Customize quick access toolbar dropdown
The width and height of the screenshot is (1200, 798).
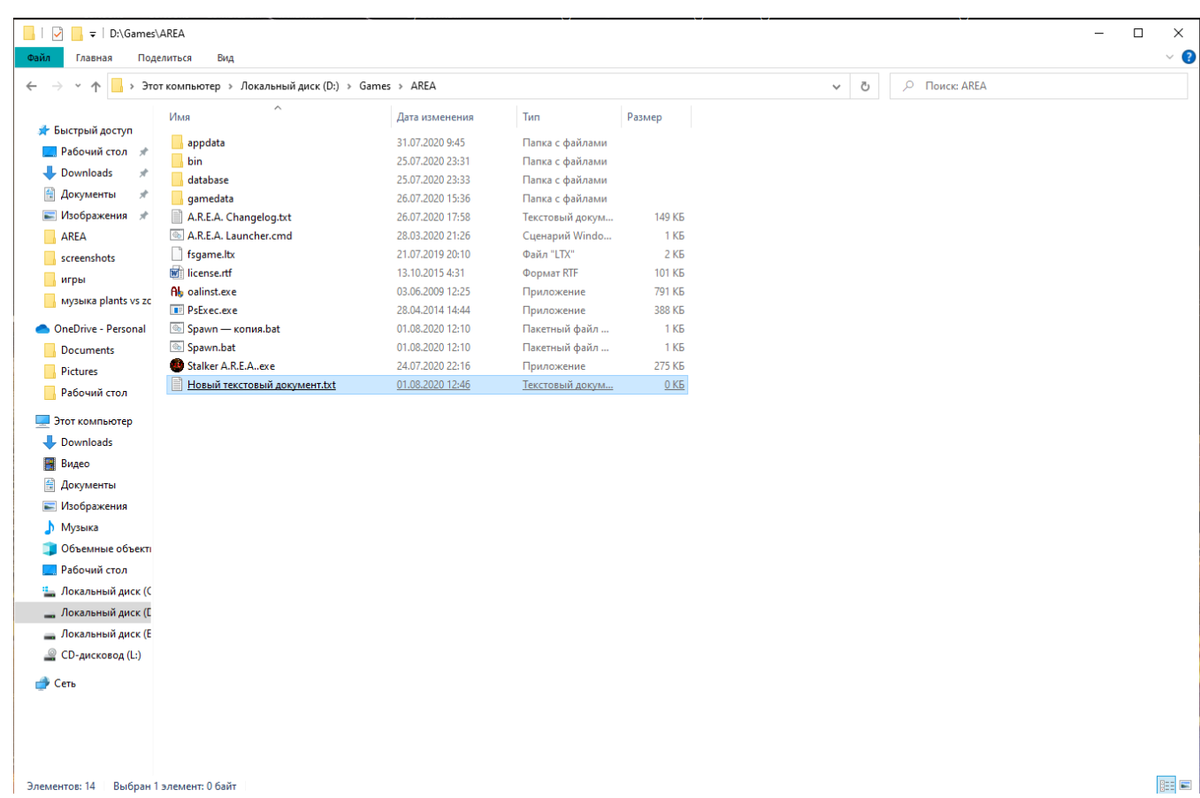tap(93, 34)
